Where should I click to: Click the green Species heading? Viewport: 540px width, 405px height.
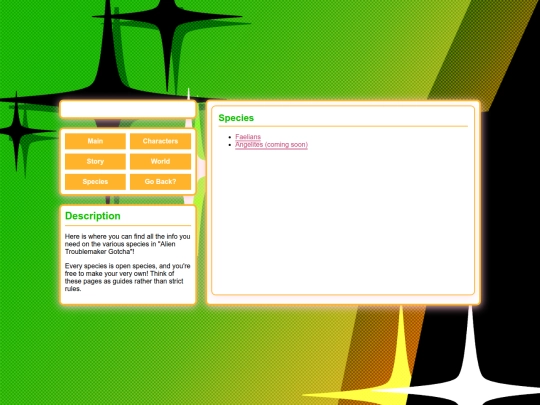[x=236, y=118]
